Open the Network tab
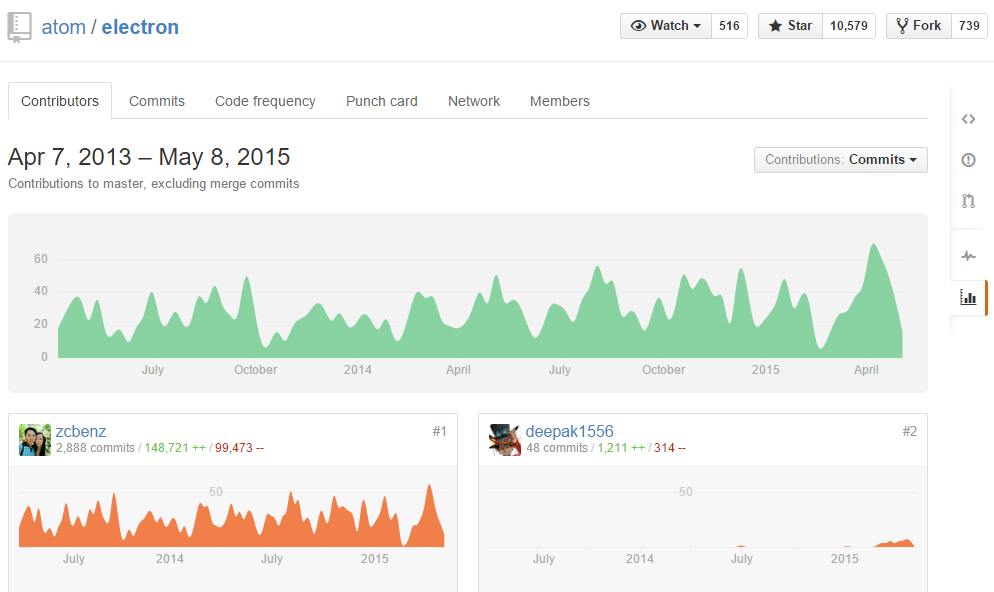The image size is (994, 592). [x=474, y=101]
